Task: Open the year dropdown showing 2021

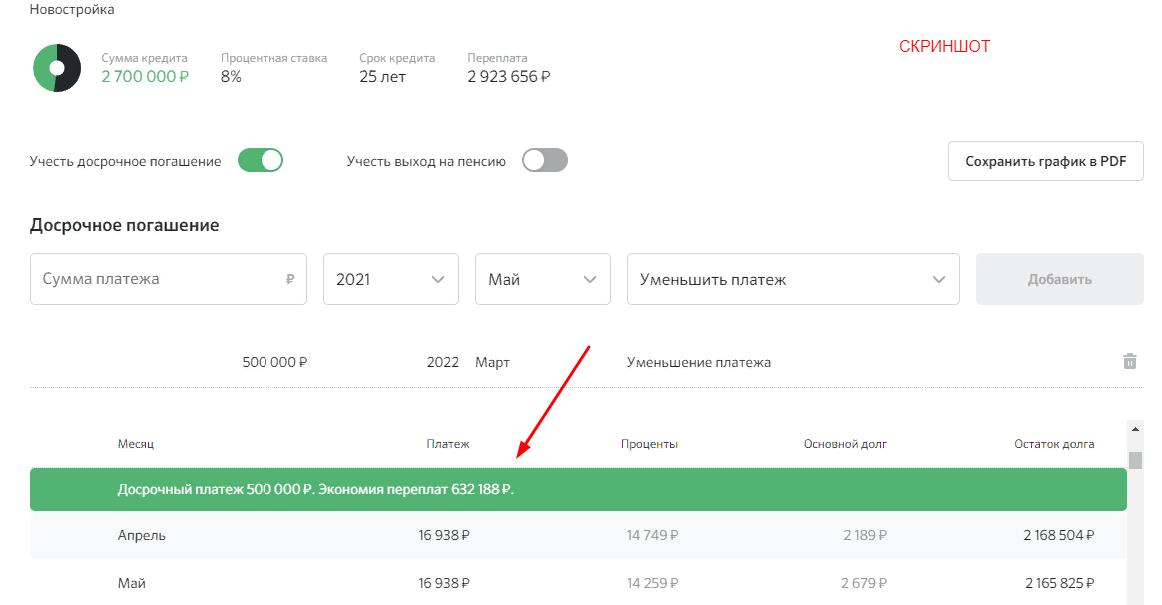Action: click(x=391, y=280)
